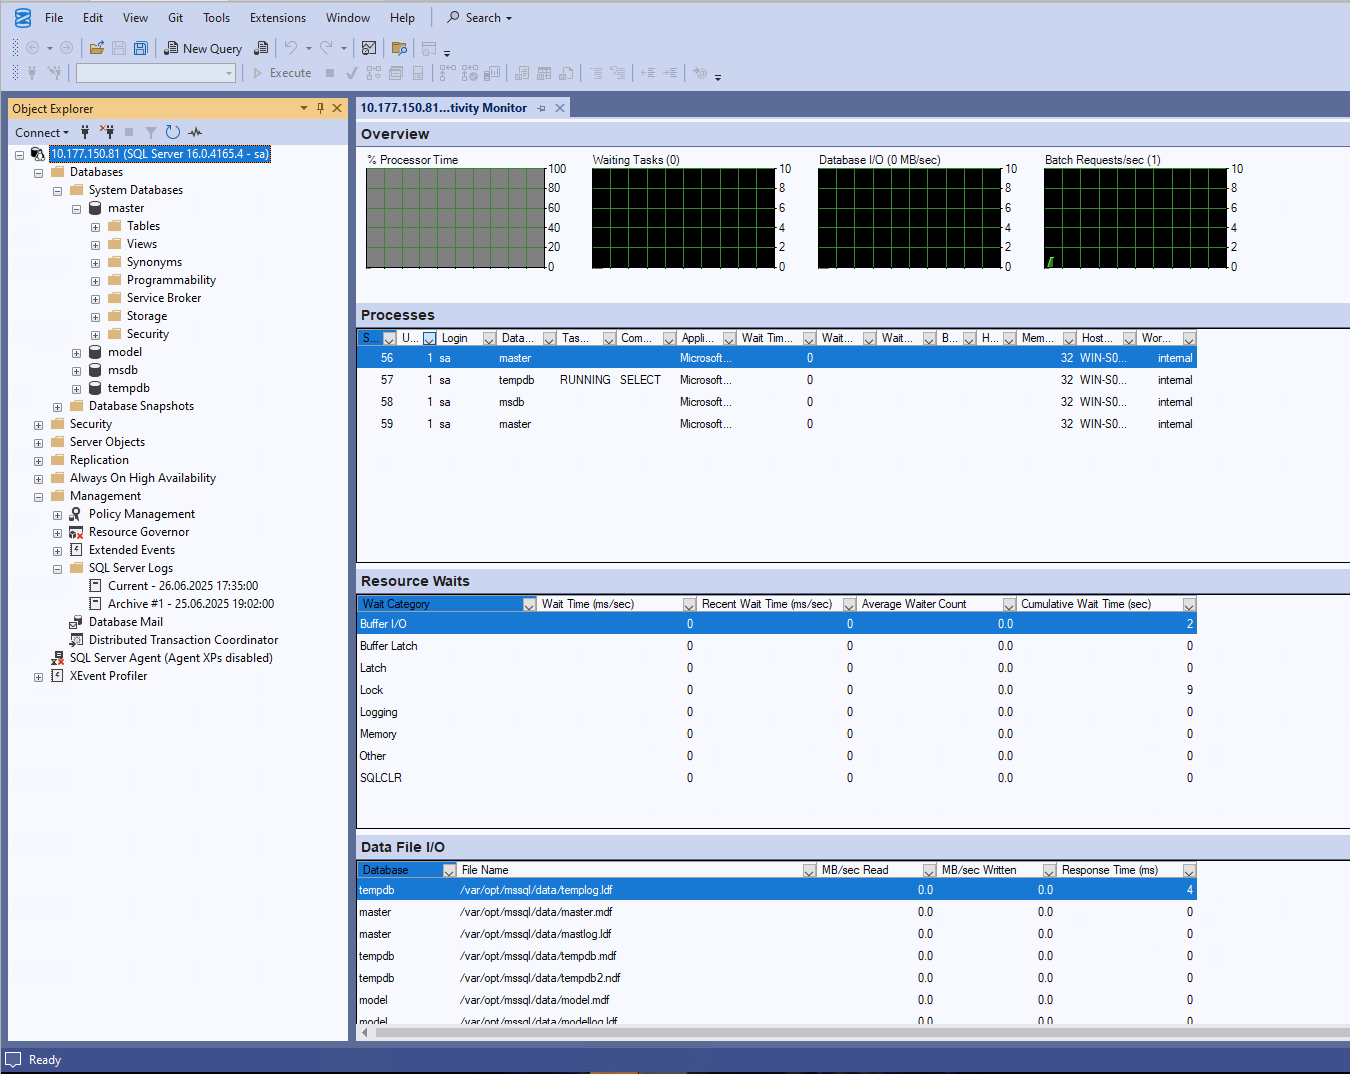Click the Open File toolbar icon
Image resolution: width=1350 pixels, height=1074 pixels.
tap(96, 48)
